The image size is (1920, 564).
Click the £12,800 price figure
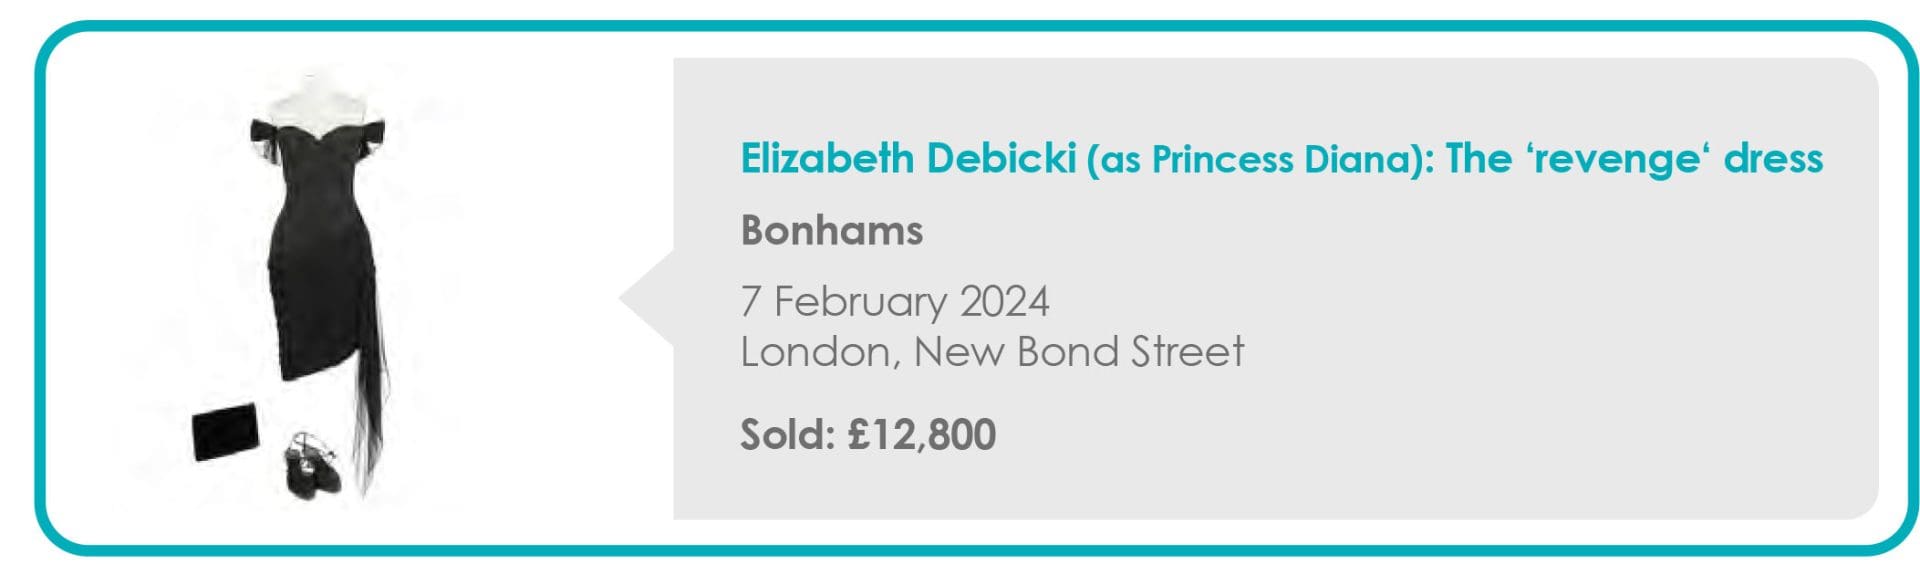(x=921, y=435)
